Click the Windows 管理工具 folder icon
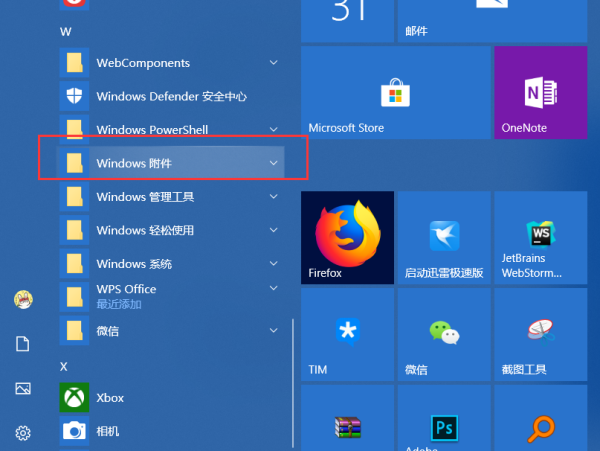The height and width of the screenshot is (451, 600). pyautogui.click(x=74, y=197)
